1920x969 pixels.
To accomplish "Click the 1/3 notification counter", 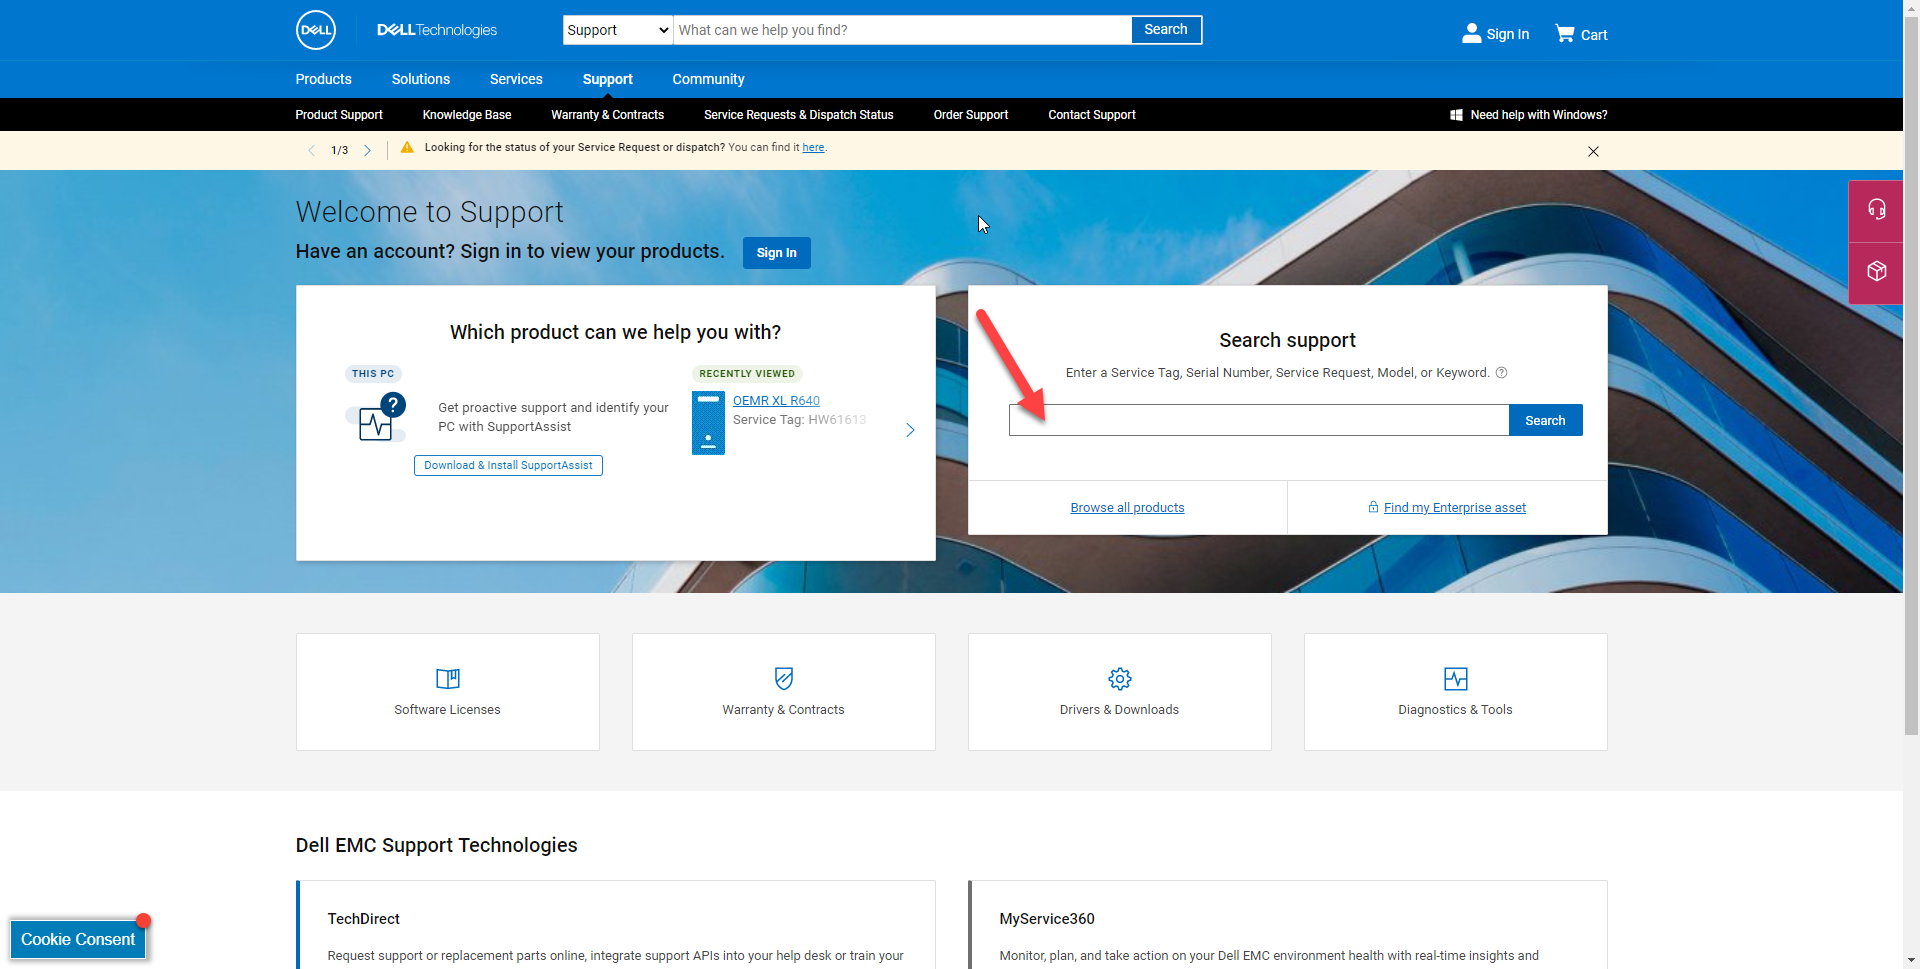I will pyautogui.click(x=340, y=150).
